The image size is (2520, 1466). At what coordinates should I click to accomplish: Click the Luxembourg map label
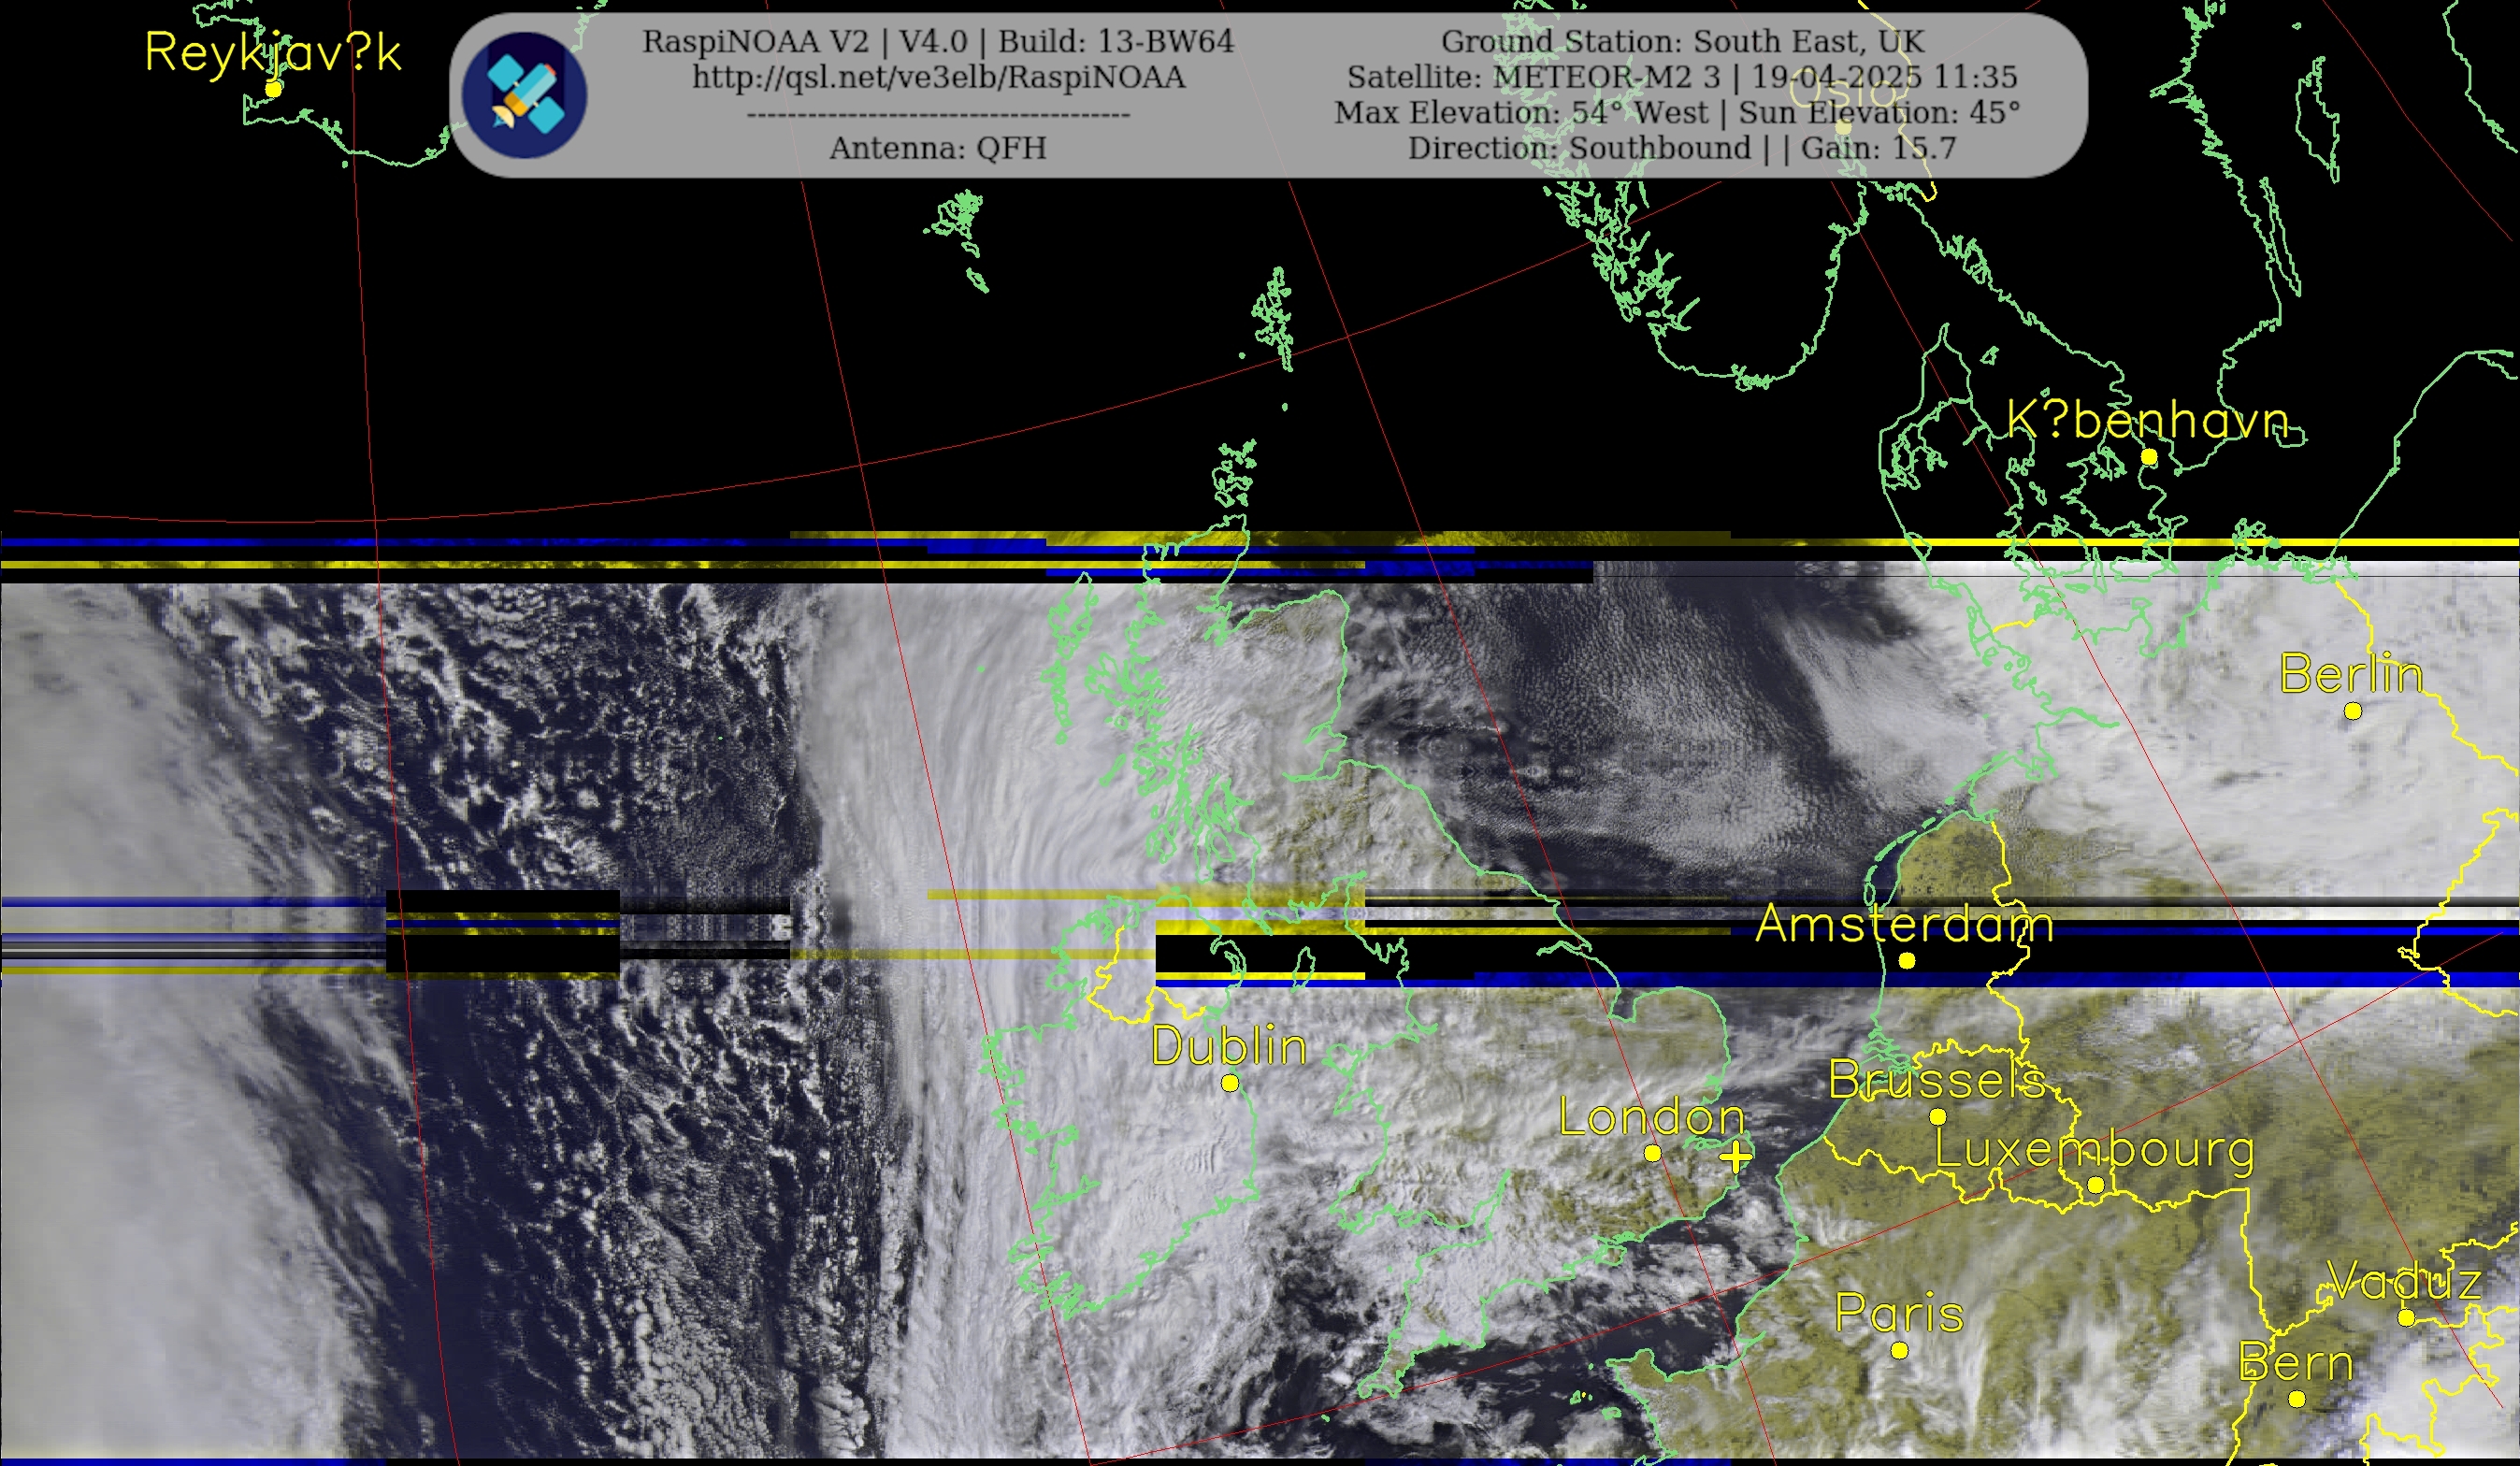[2095, 1151]
